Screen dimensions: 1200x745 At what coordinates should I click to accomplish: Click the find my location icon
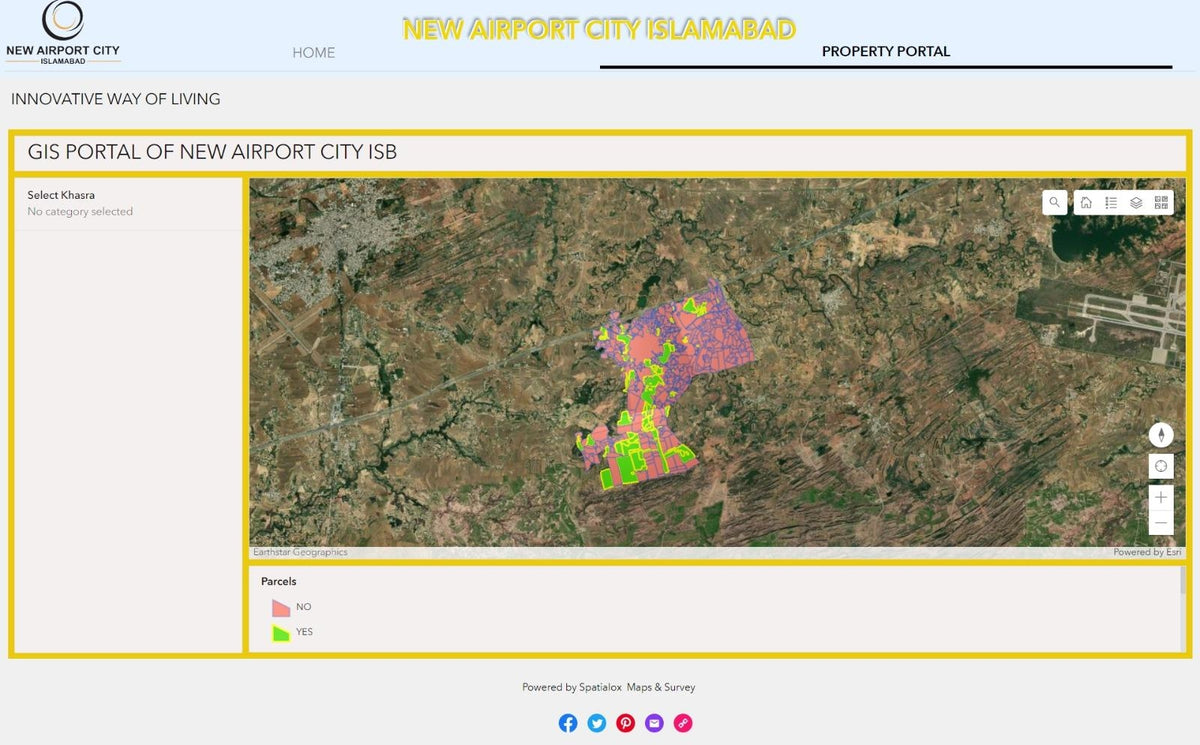tap(1161, 466)
